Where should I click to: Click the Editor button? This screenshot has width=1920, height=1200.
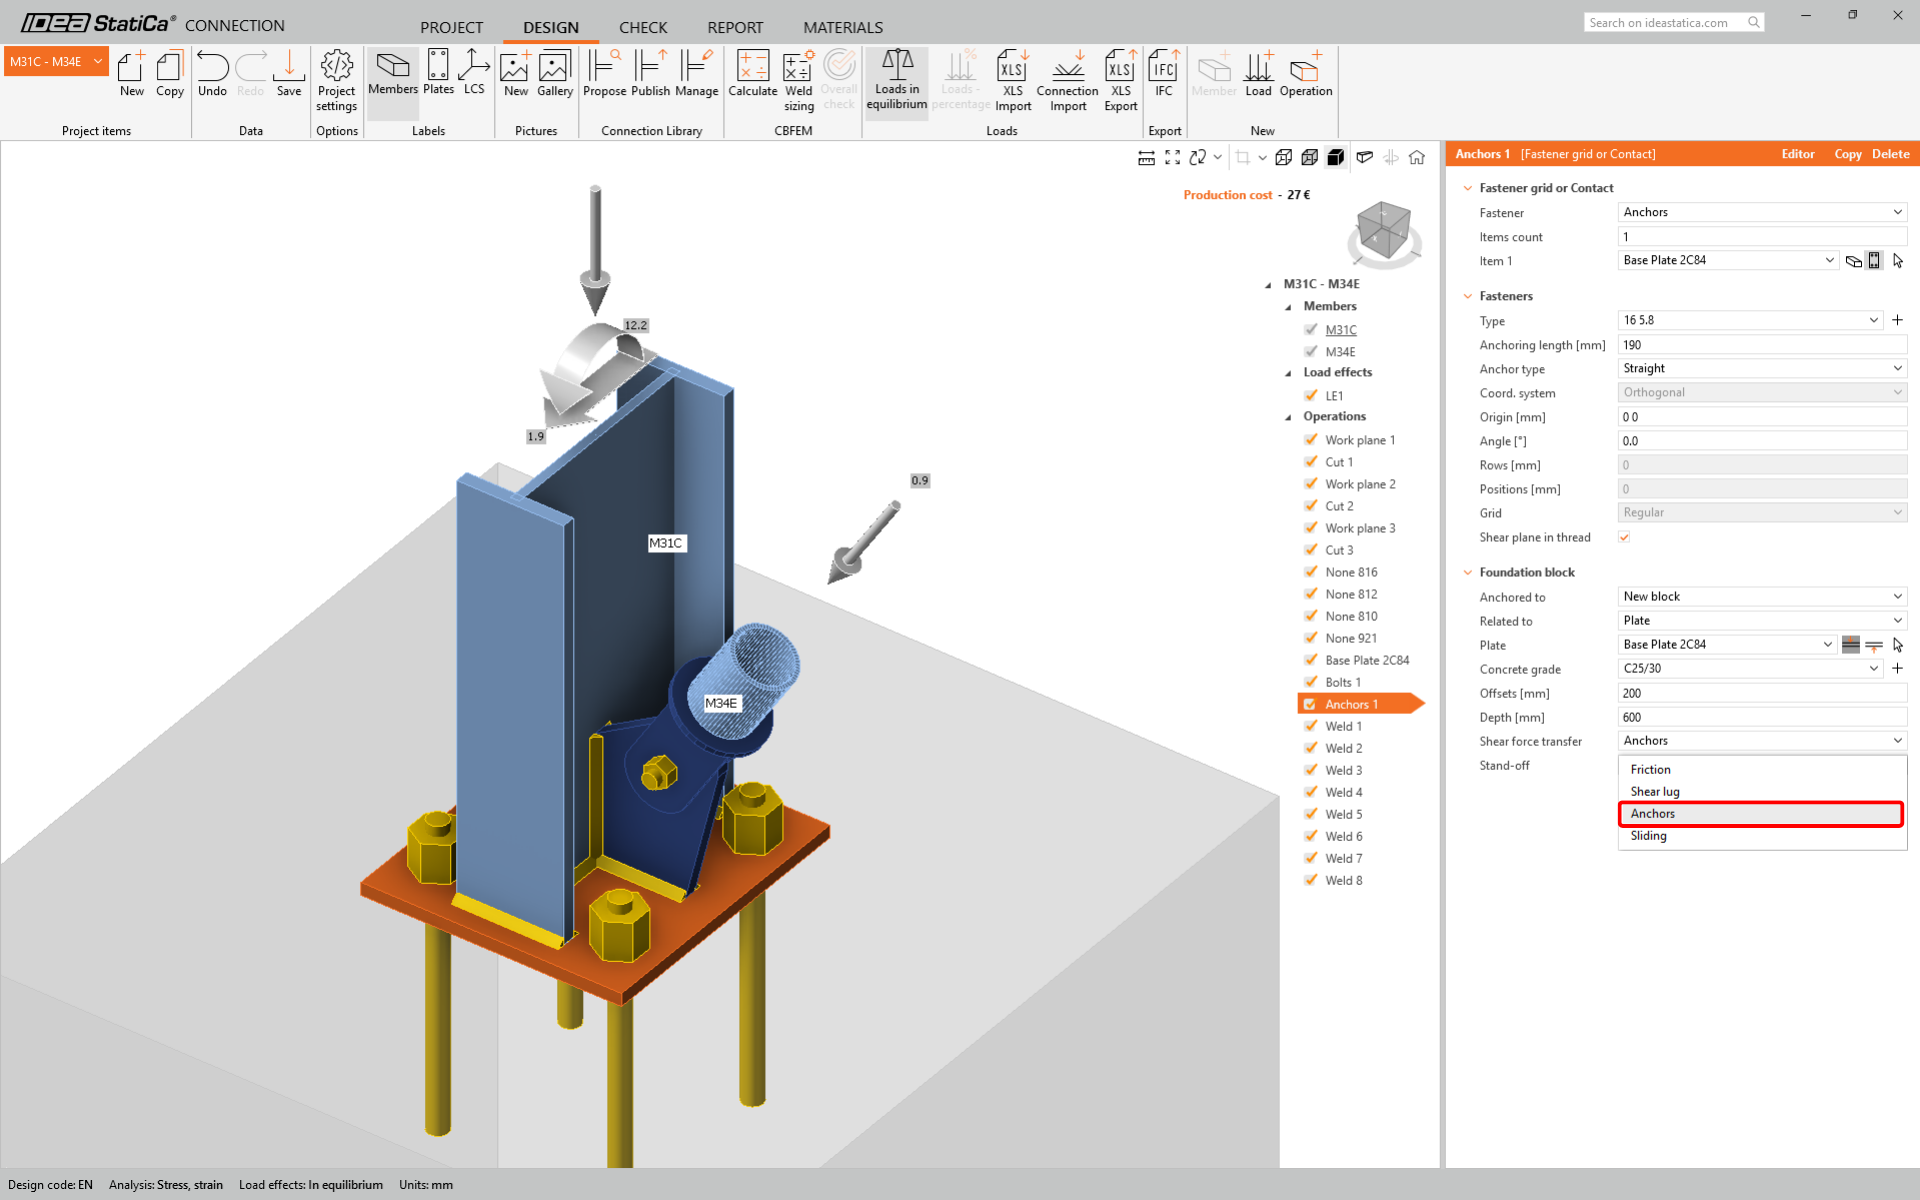tap(1797, 154)
